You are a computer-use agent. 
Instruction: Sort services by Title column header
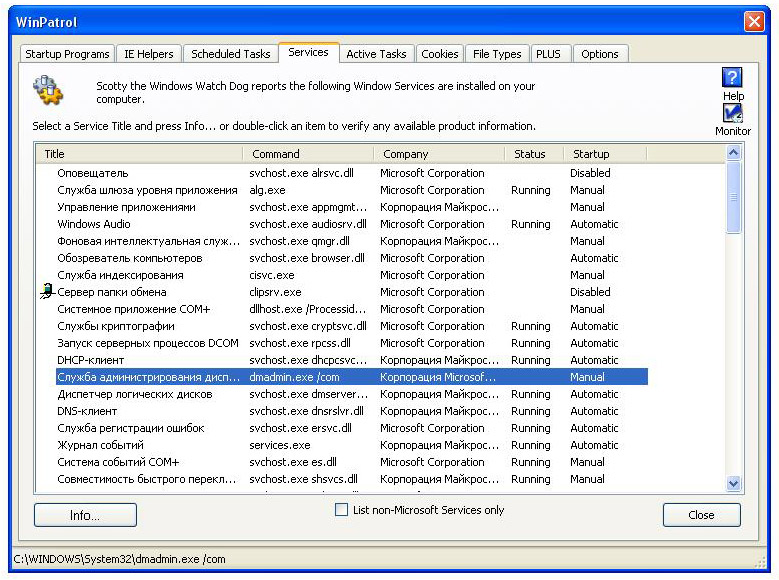pos(139,154)
